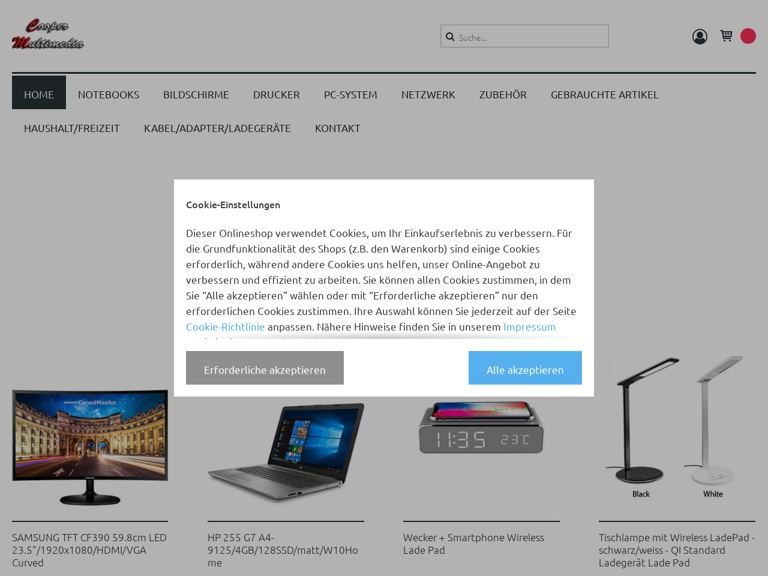768x576 pixels.
Task: Go to the HOME menu item
Action: [39, 93]
